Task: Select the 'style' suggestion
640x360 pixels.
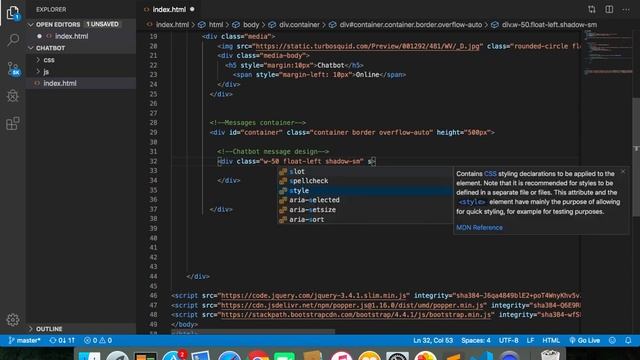Action: [365, 191]
